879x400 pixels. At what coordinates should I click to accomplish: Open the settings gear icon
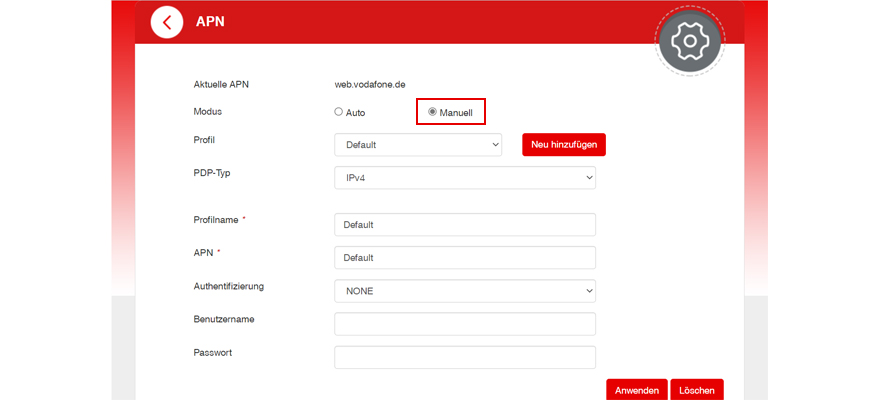click(x=689, y=41)
